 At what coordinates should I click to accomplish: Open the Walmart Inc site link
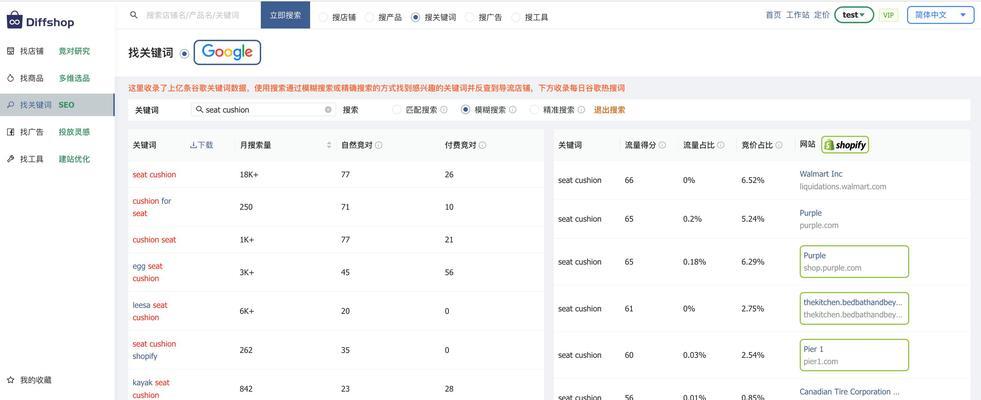[x=821, y=173]
